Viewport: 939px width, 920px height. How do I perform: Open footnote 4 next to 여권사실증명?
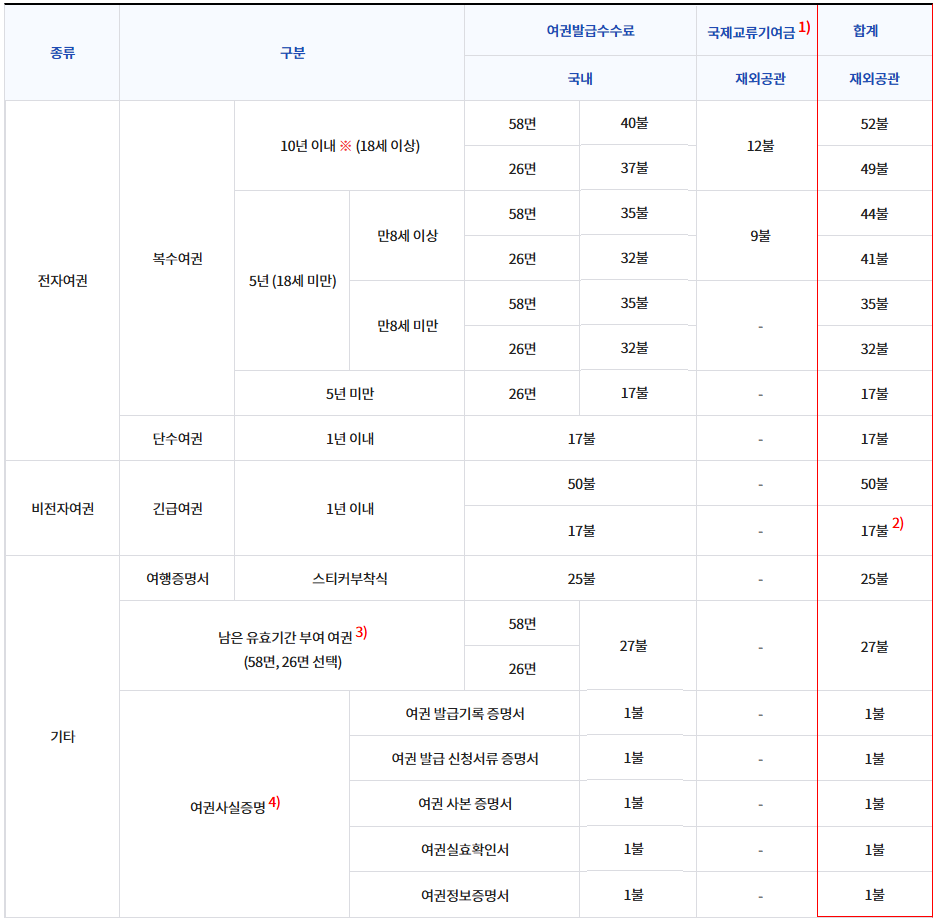[x=274, y=802]
